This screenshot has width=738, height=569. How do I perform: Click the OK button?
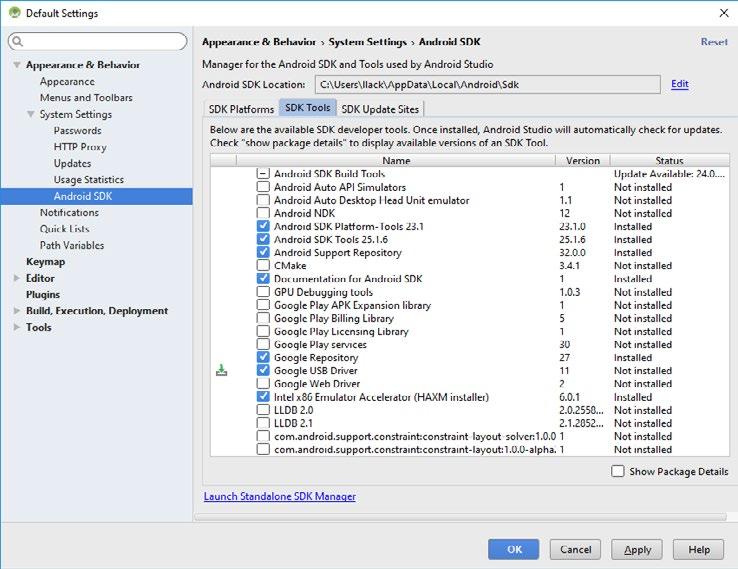point(513,549)
